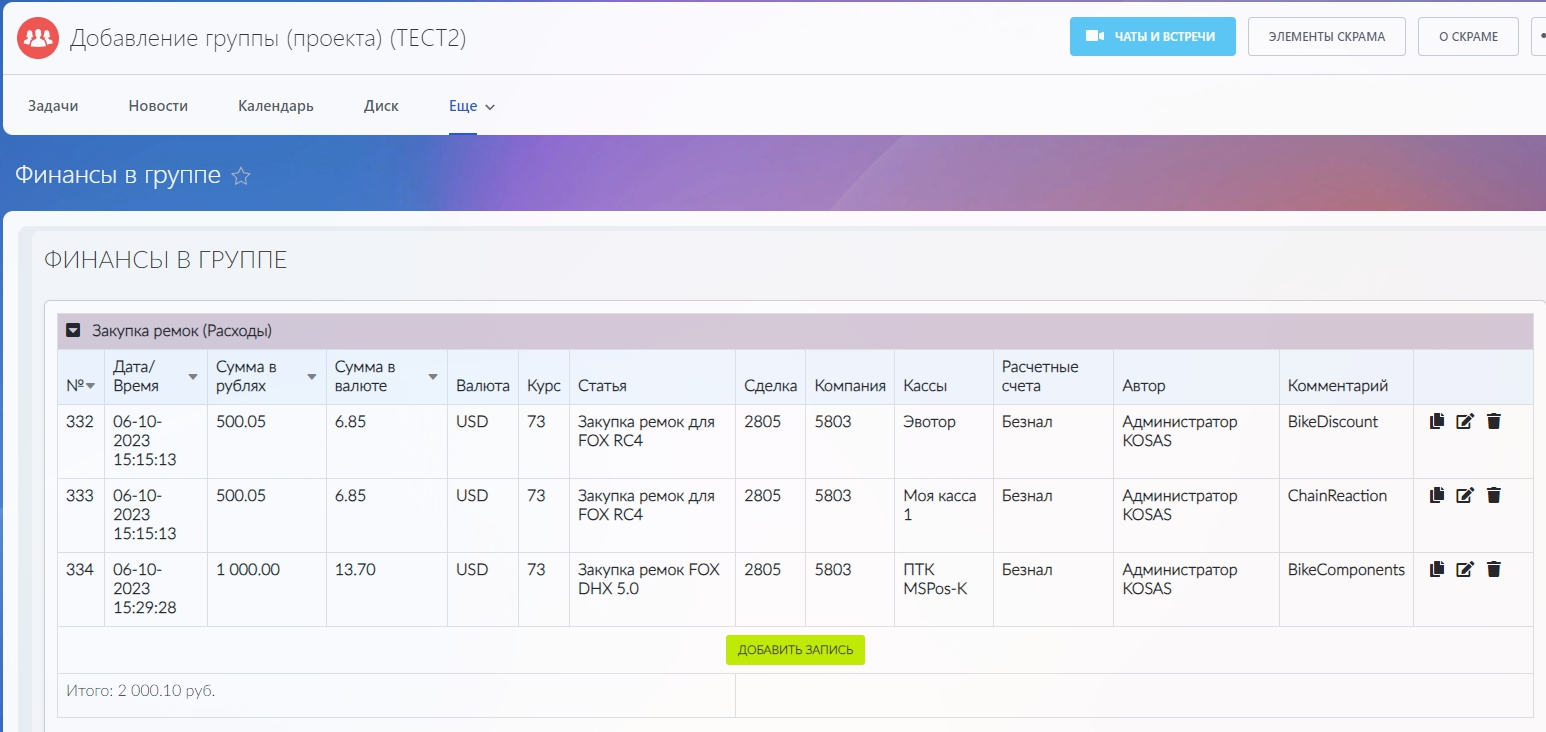Open edit form for record 333
The image size is (1546, 732).
tap(1465, 495)
